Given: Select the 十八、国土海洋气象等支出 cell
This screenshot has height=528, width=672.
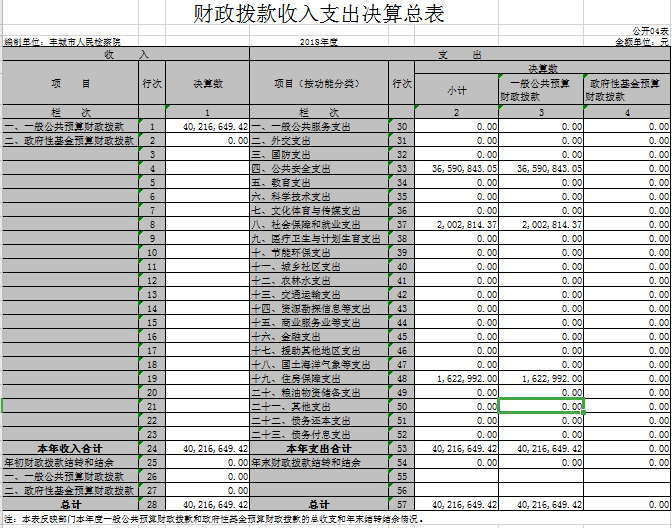Looking at the screenshot, I should point(319,364).
